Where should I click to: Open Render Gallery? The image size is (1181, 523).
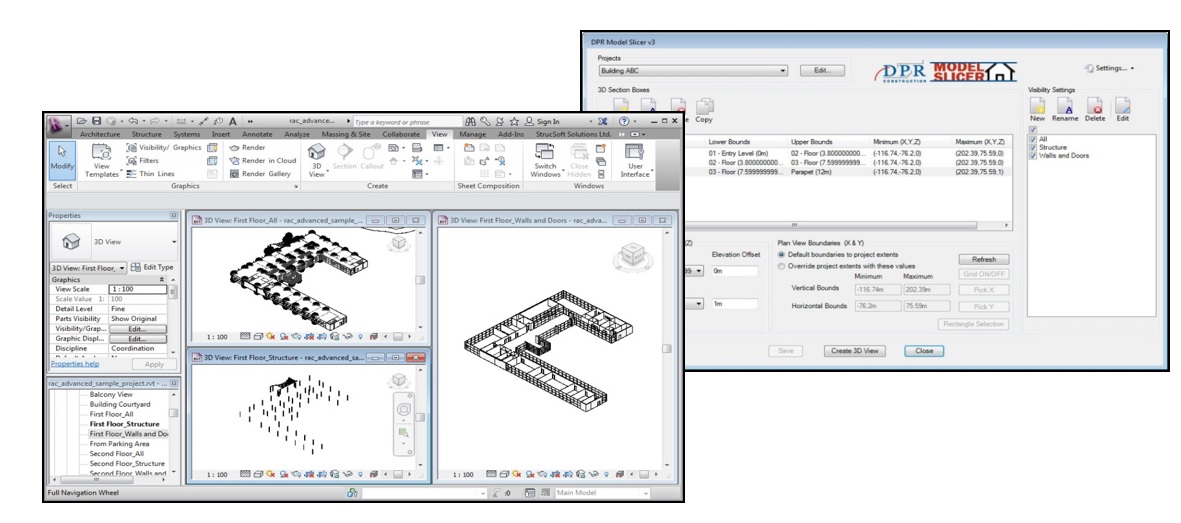260,173
